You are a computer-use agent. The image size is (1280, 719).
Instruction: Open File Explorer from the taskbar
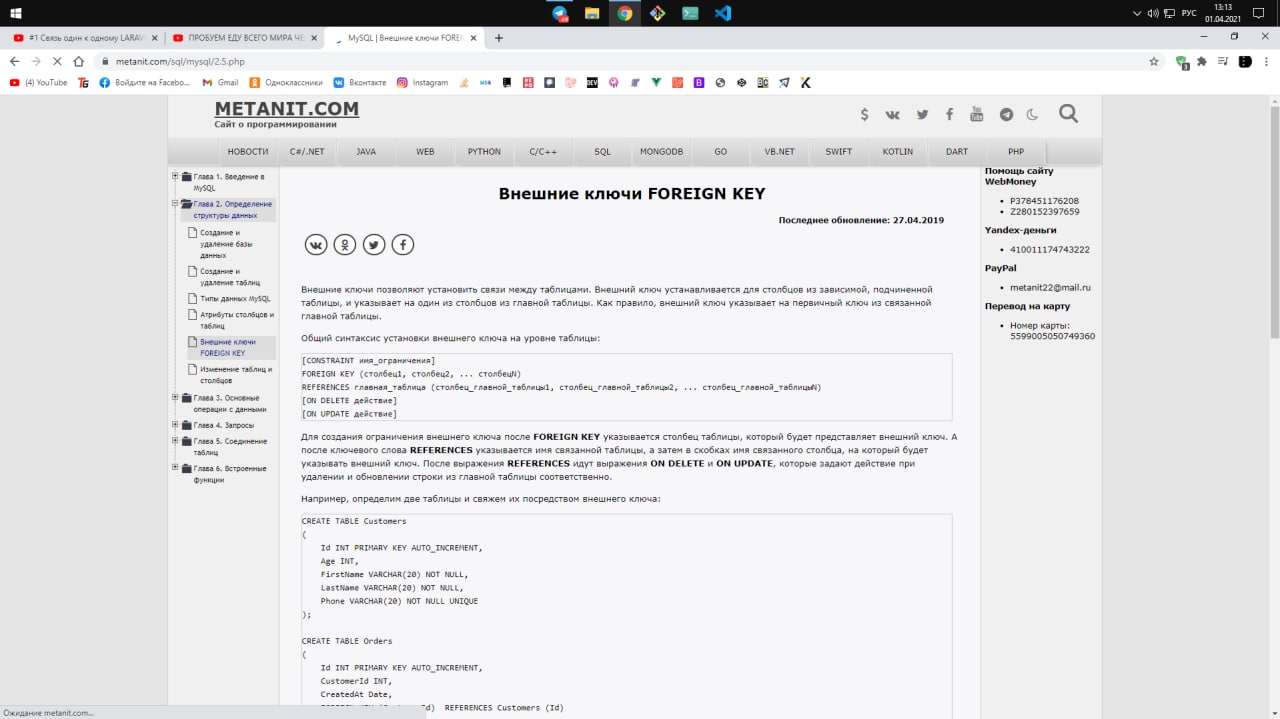tap(592, 13)
